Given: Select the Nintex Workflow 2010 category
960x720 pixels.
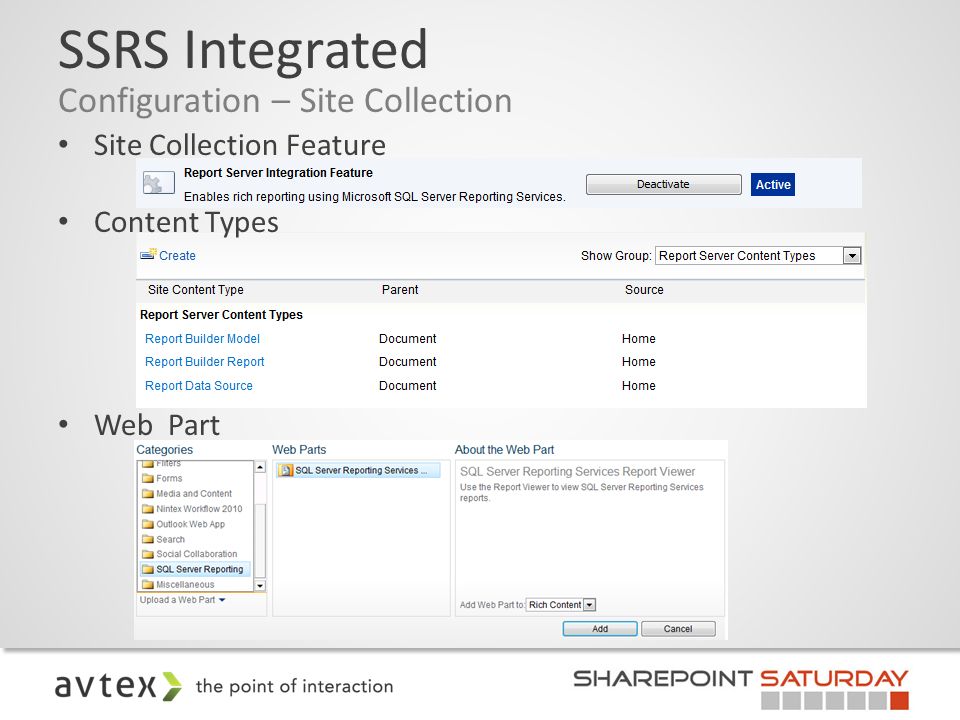Looking at the screenshot, I should tap(199, 509).
